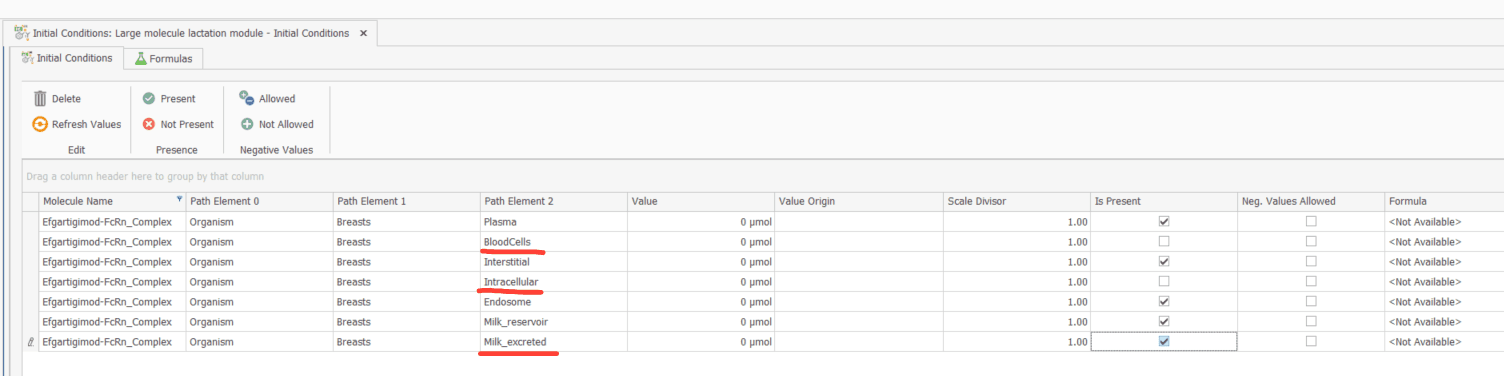Click the Not Allowed plus icon
This screenshot has width=1504, height=376.
tap(247, 124)
